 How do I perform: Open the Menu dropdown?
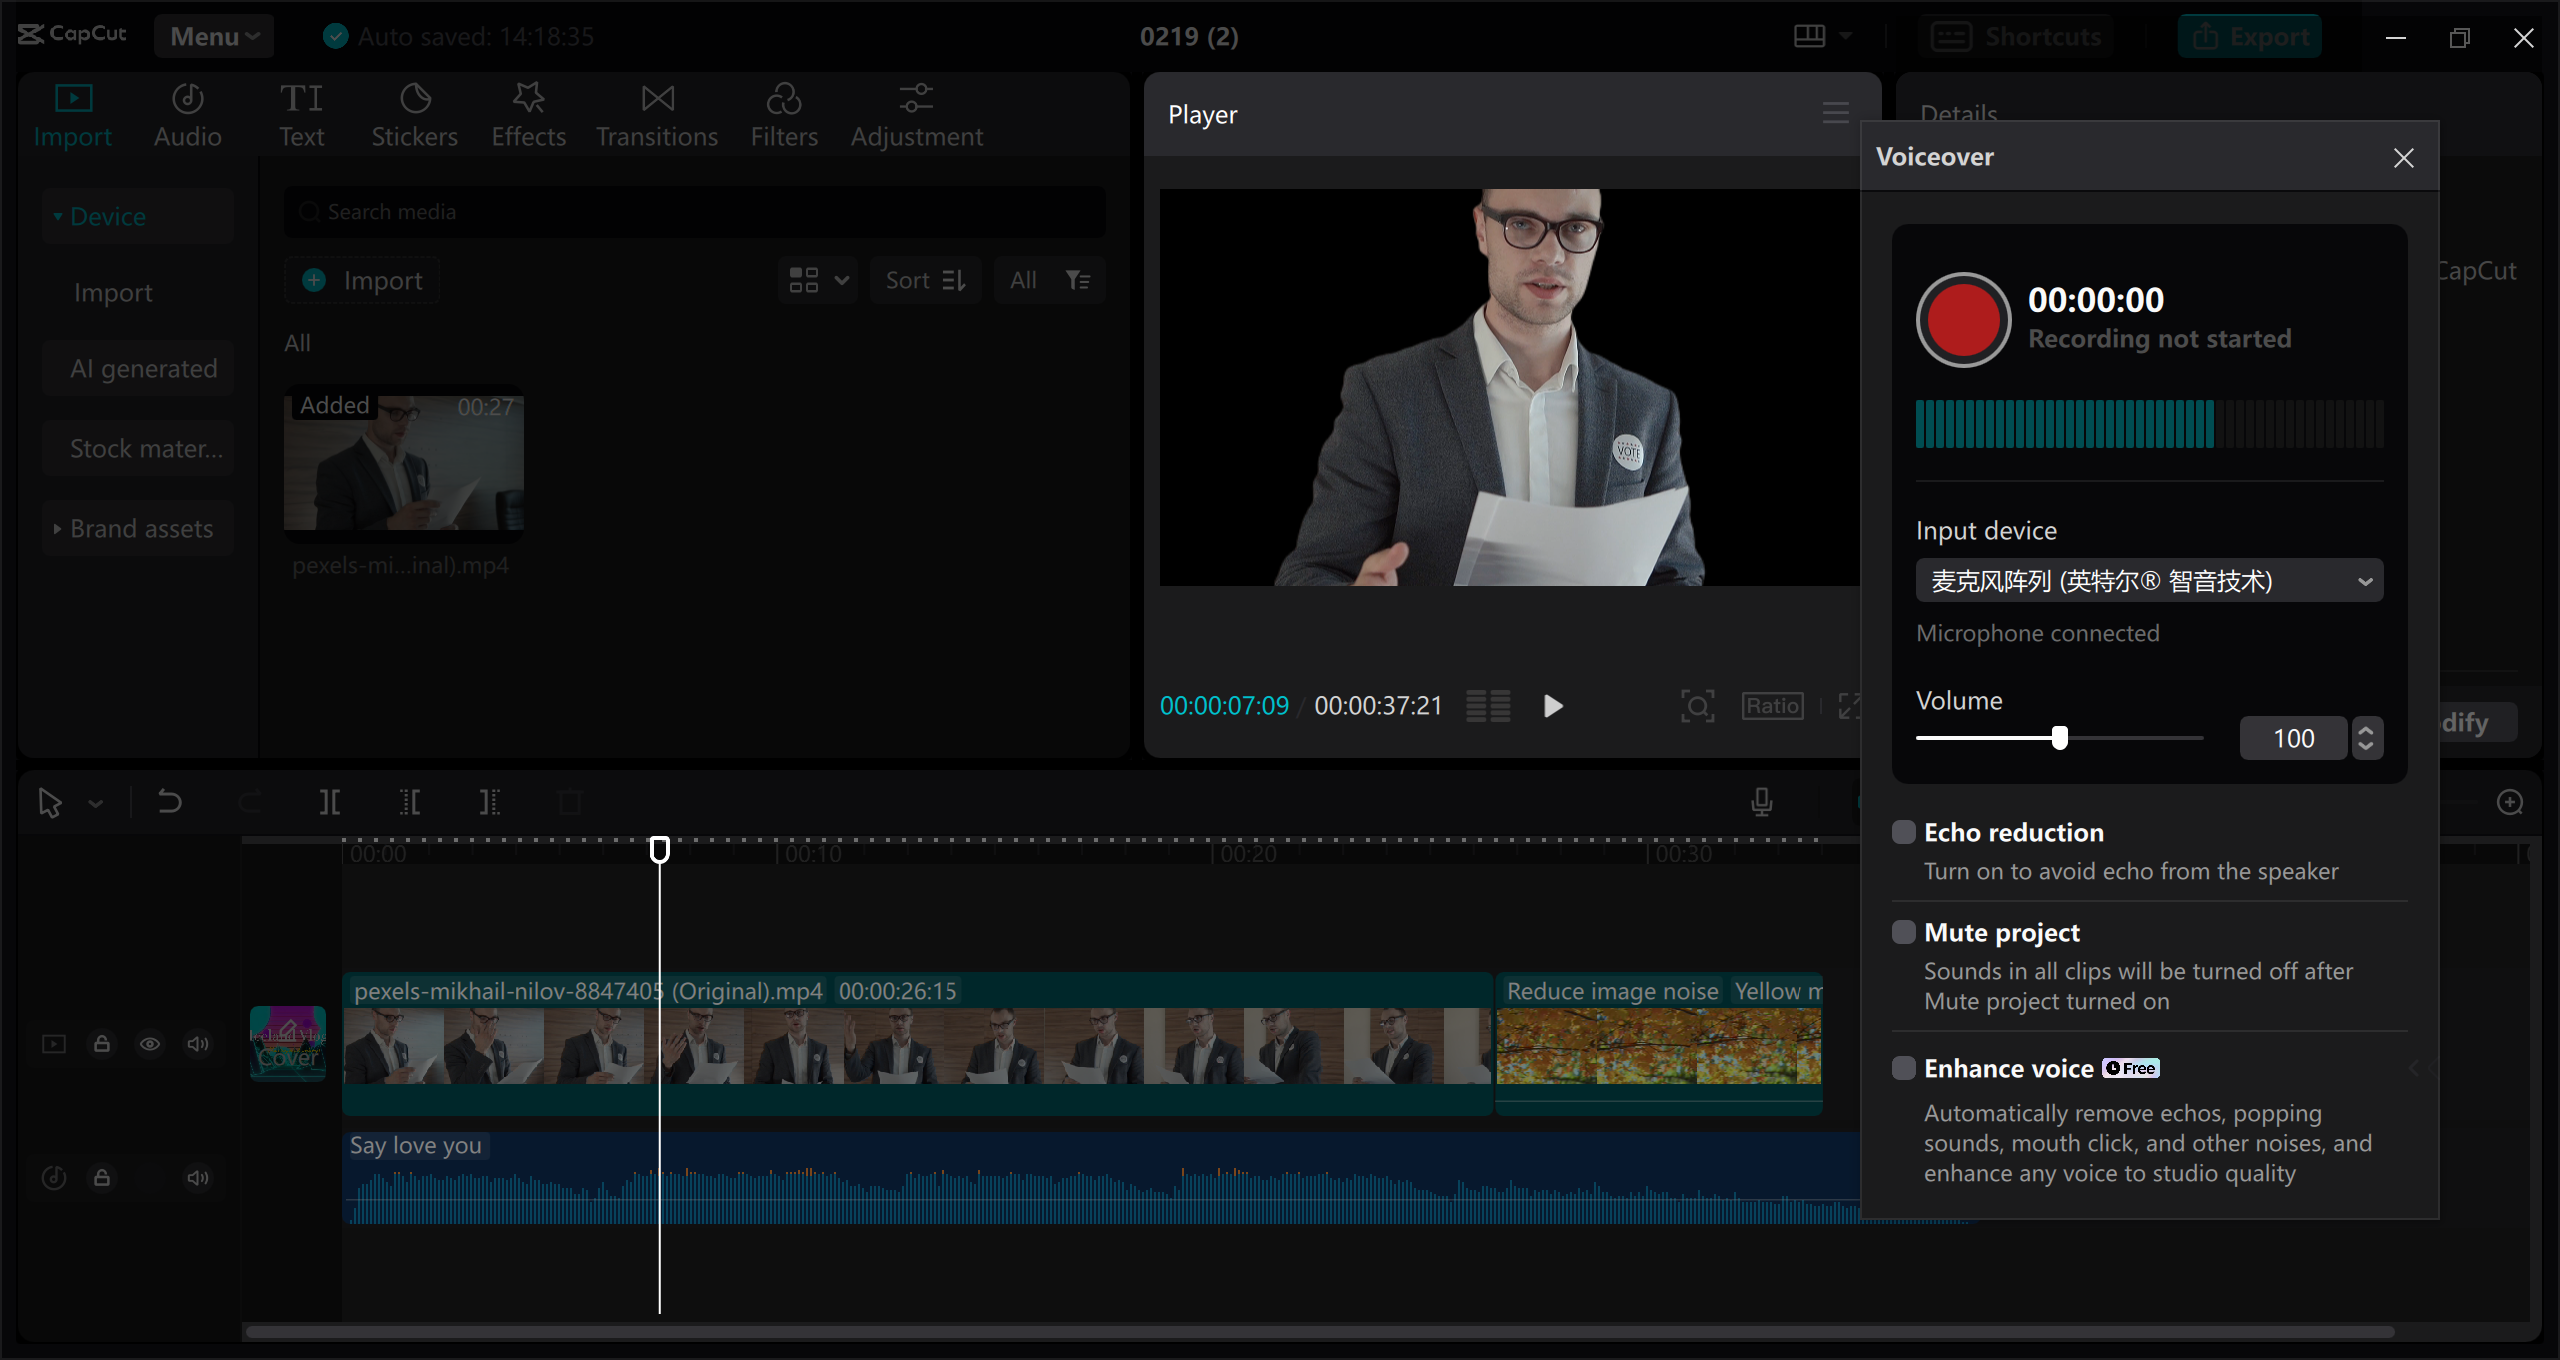pos(212,36)
